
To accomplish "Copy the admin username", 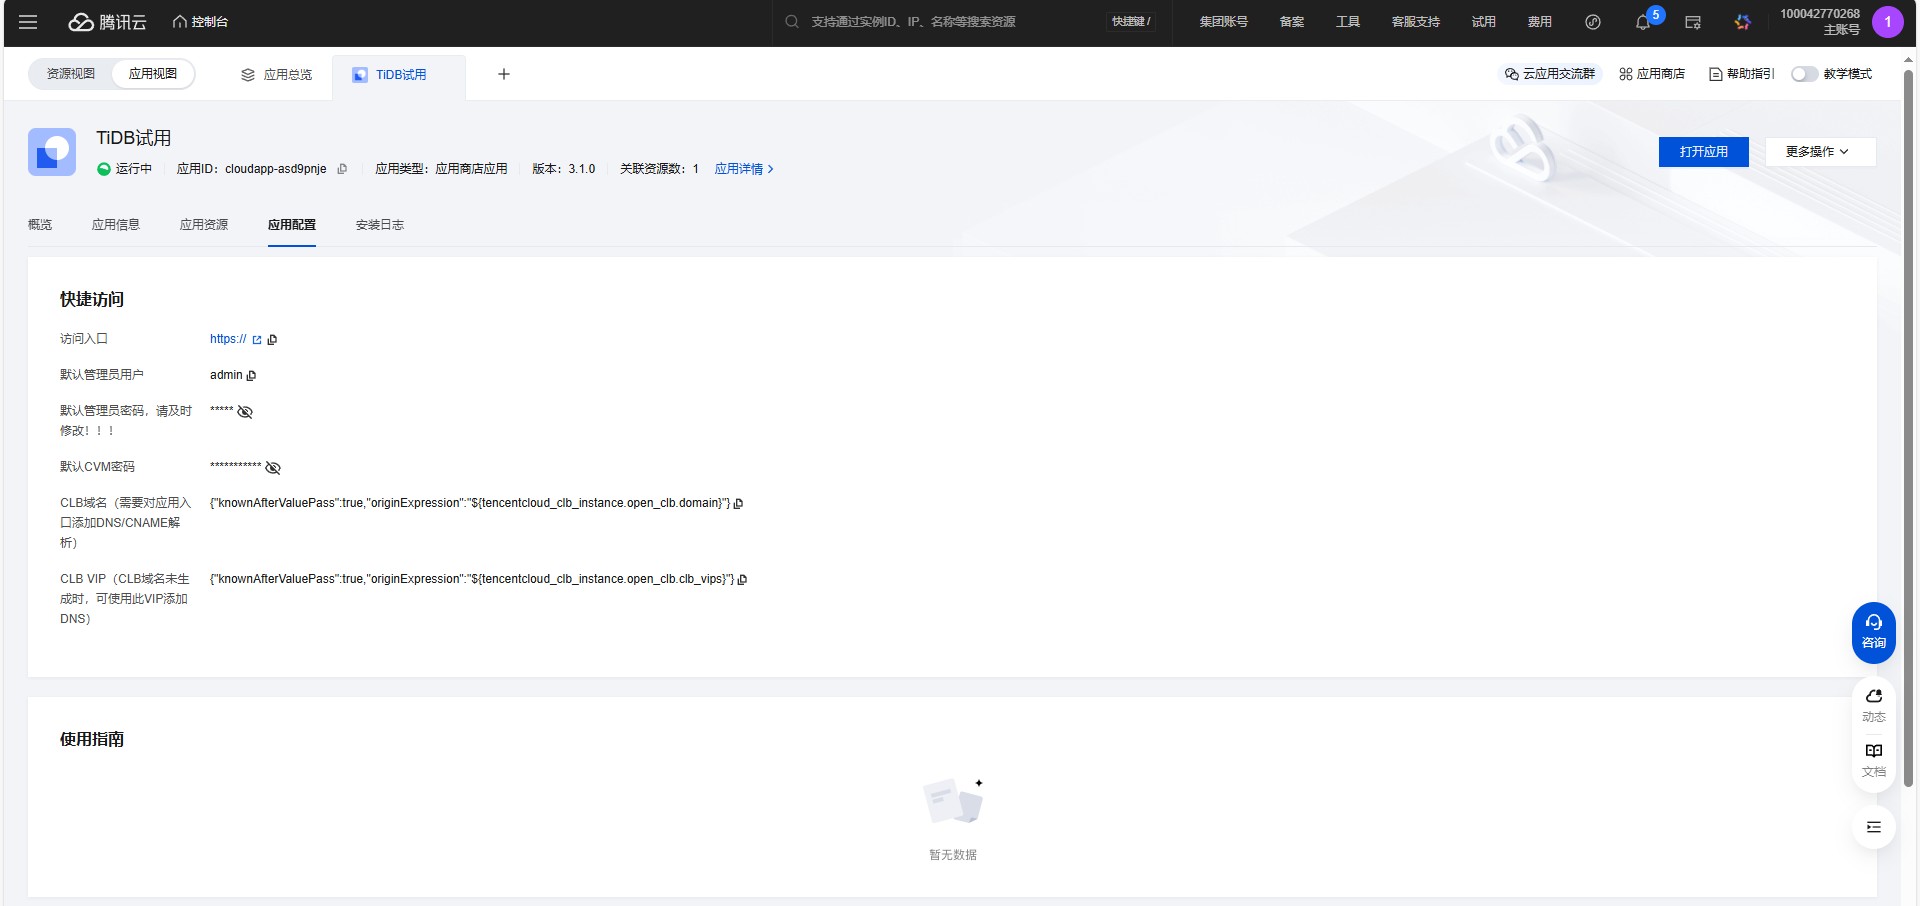I will [x=251, y=376].
